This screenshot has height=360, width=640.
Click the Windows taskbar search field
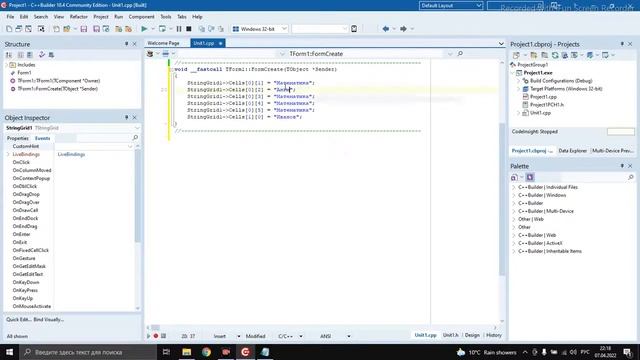[88, 352]
